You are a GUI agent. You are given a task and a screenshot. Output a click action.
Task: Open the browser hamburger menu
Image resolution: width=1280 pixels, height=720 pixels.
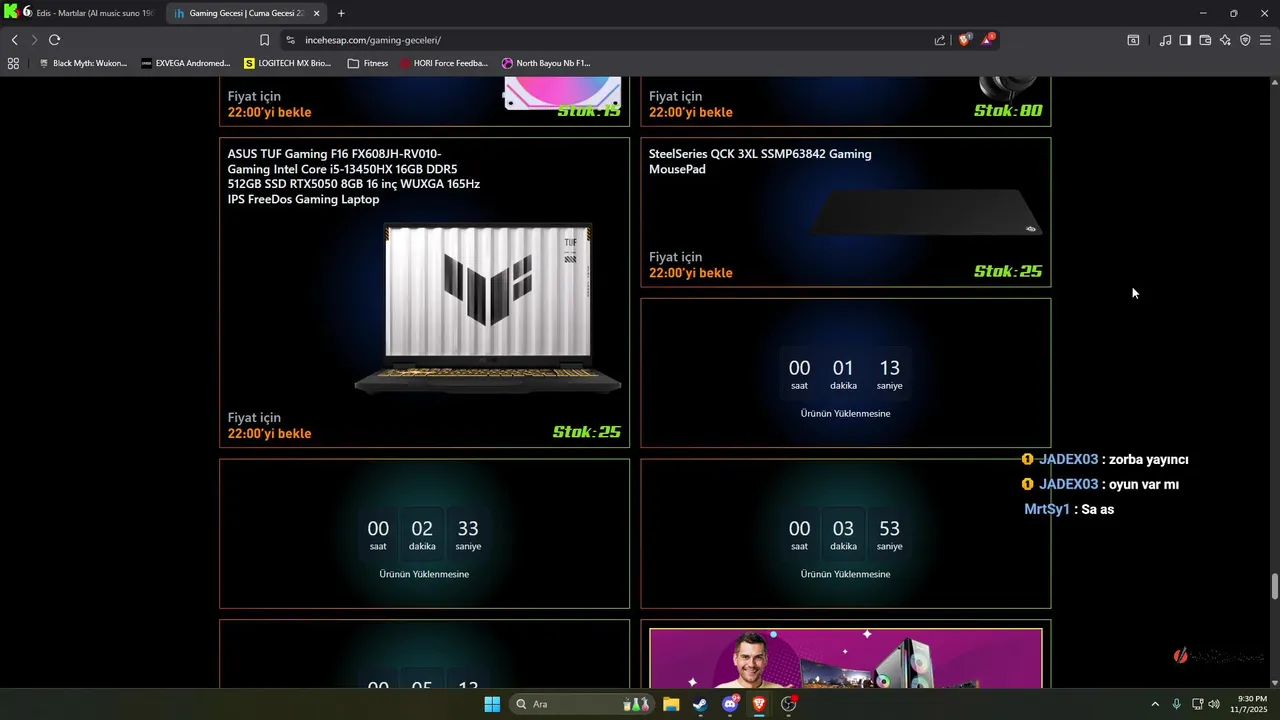tap(1265, 40)
